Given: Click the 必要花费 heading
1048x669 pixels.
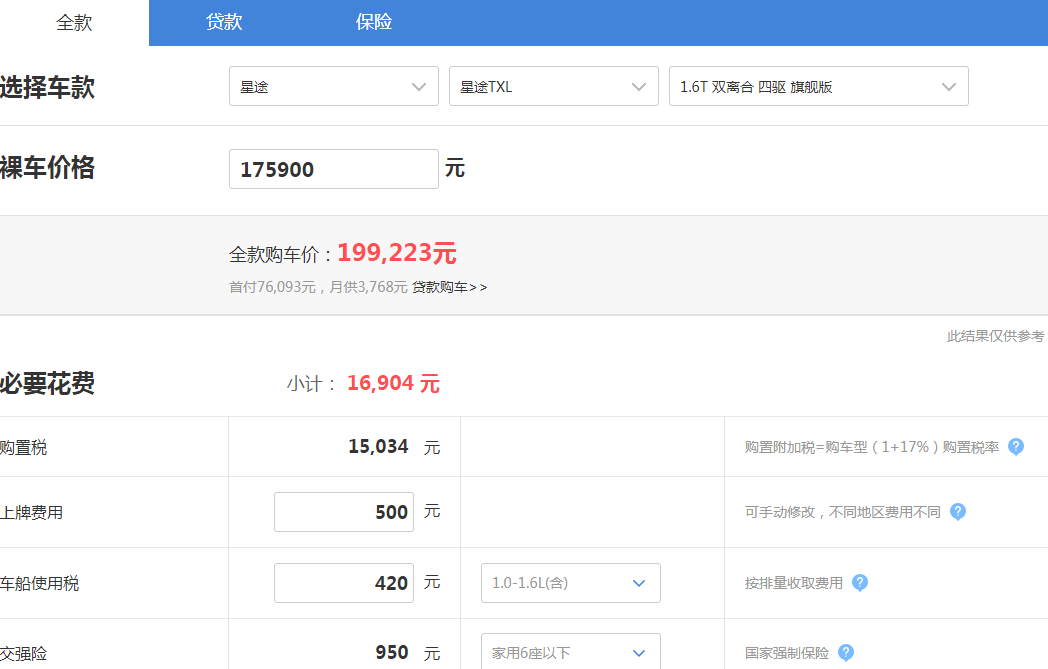Looking at the screenshot, I should point(47,384).
